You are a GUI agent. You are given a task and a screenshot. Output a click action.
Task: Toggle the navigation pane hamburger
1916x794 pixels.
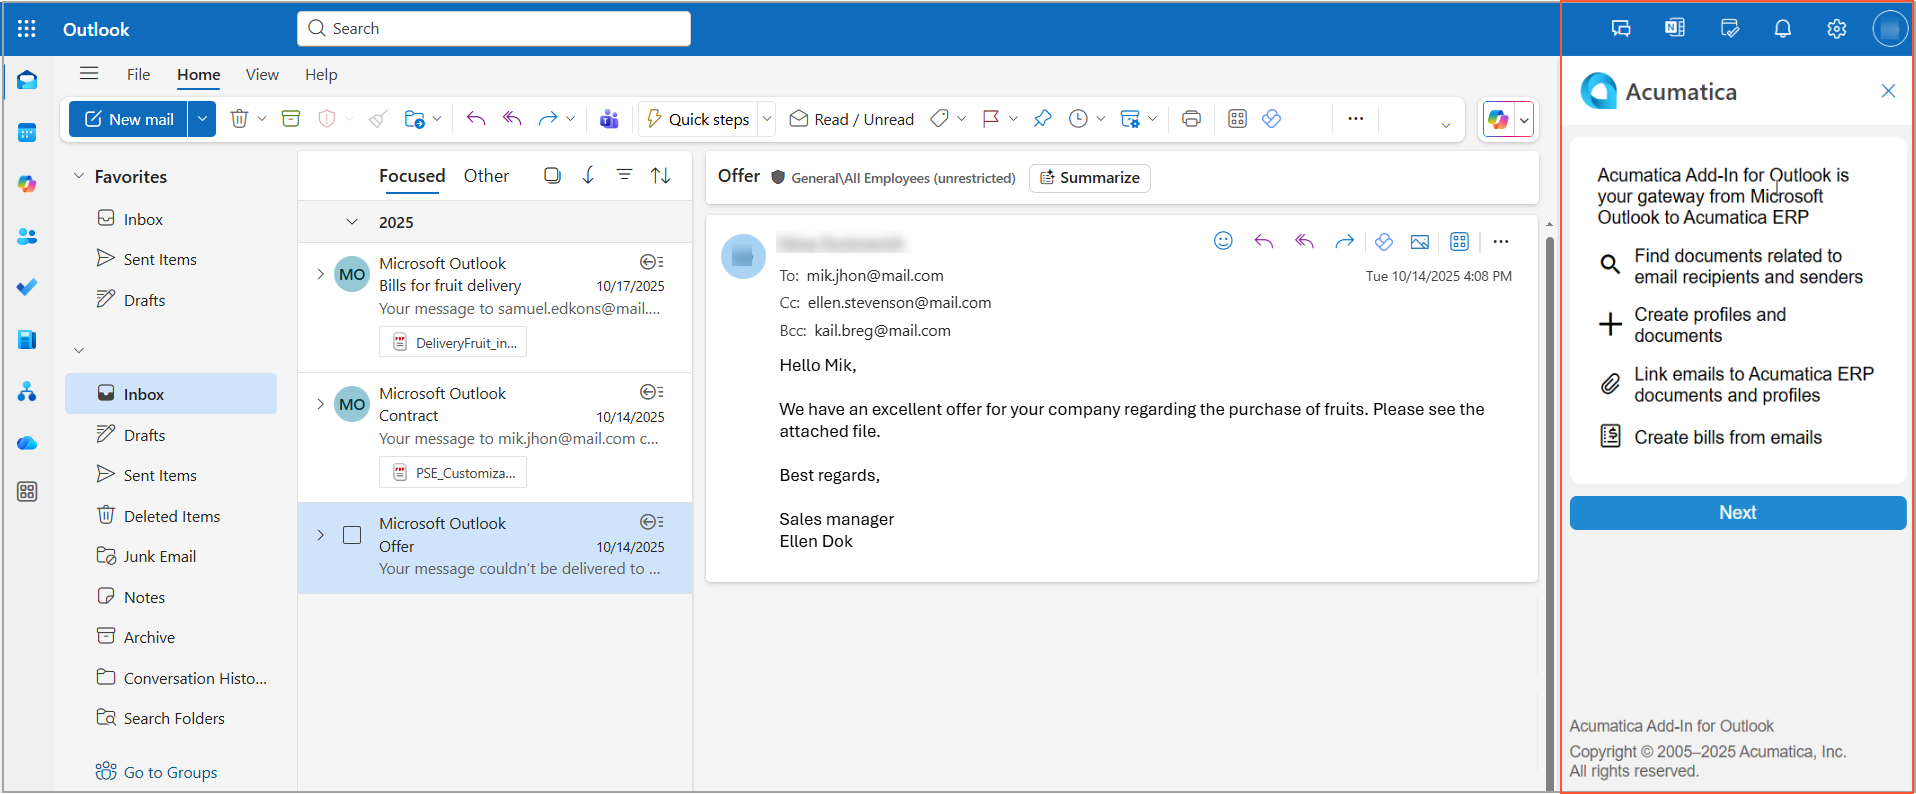(89, 73)
